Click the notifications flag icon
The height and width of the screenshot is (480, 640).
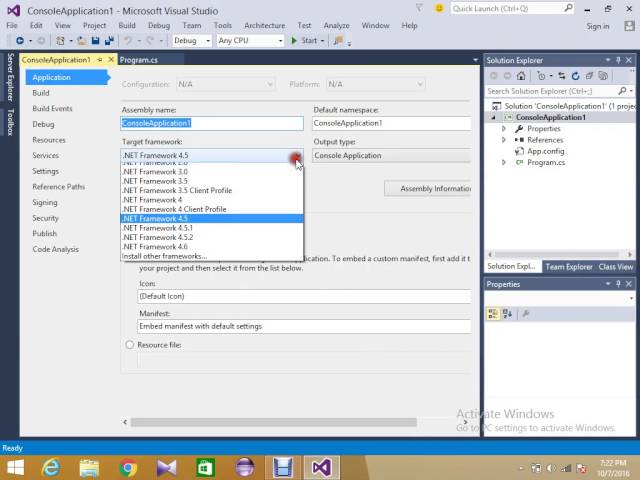tap(419, 8)
